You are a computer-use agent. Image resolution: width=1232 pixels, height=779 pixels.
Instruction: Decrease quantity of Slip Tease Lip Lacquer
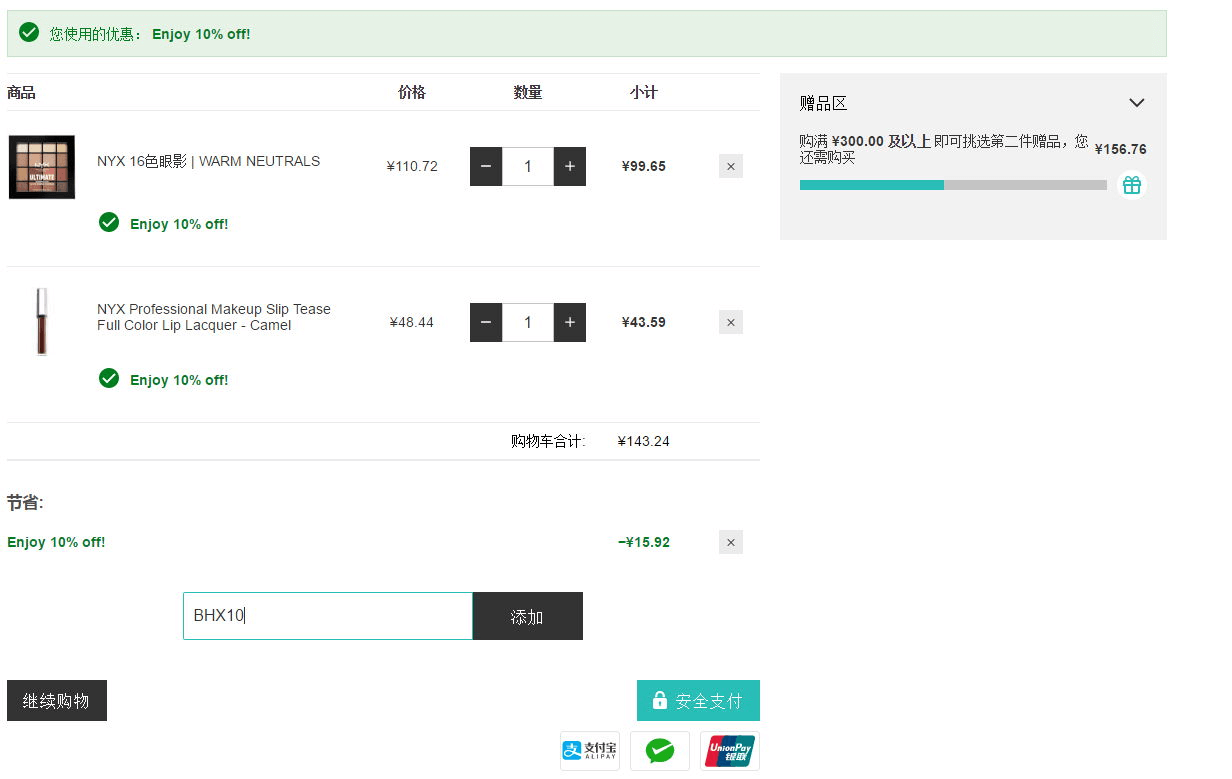486,322
